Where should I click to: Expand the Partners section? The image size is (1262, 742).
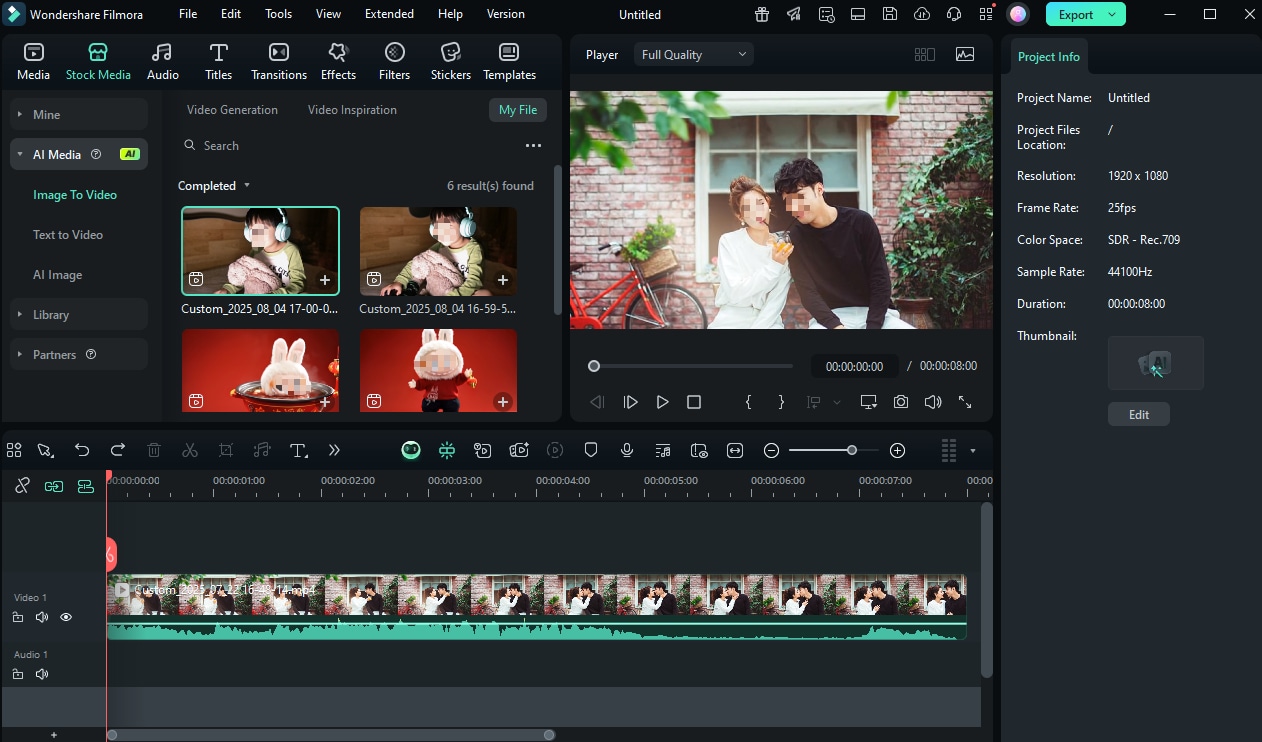click(x=78, y=355)
